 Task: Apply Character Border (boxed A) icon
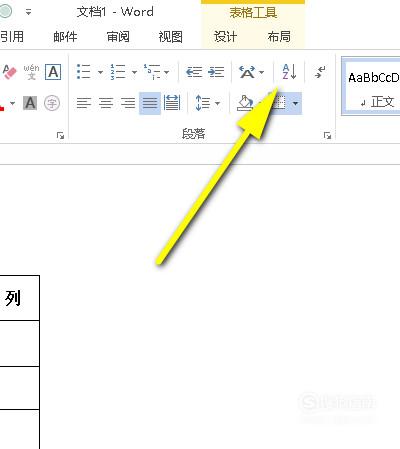pyautogui.click(x=53, y=72)
